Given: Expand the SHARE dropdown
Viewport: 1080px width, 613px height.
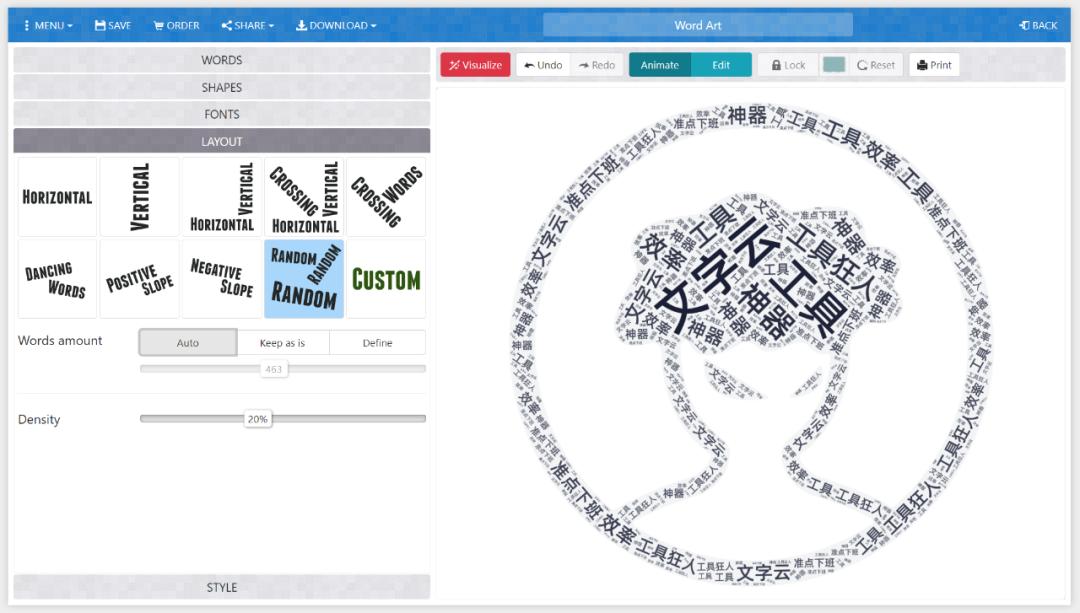Looking at the screenshot, I should [x=247, y=25].
